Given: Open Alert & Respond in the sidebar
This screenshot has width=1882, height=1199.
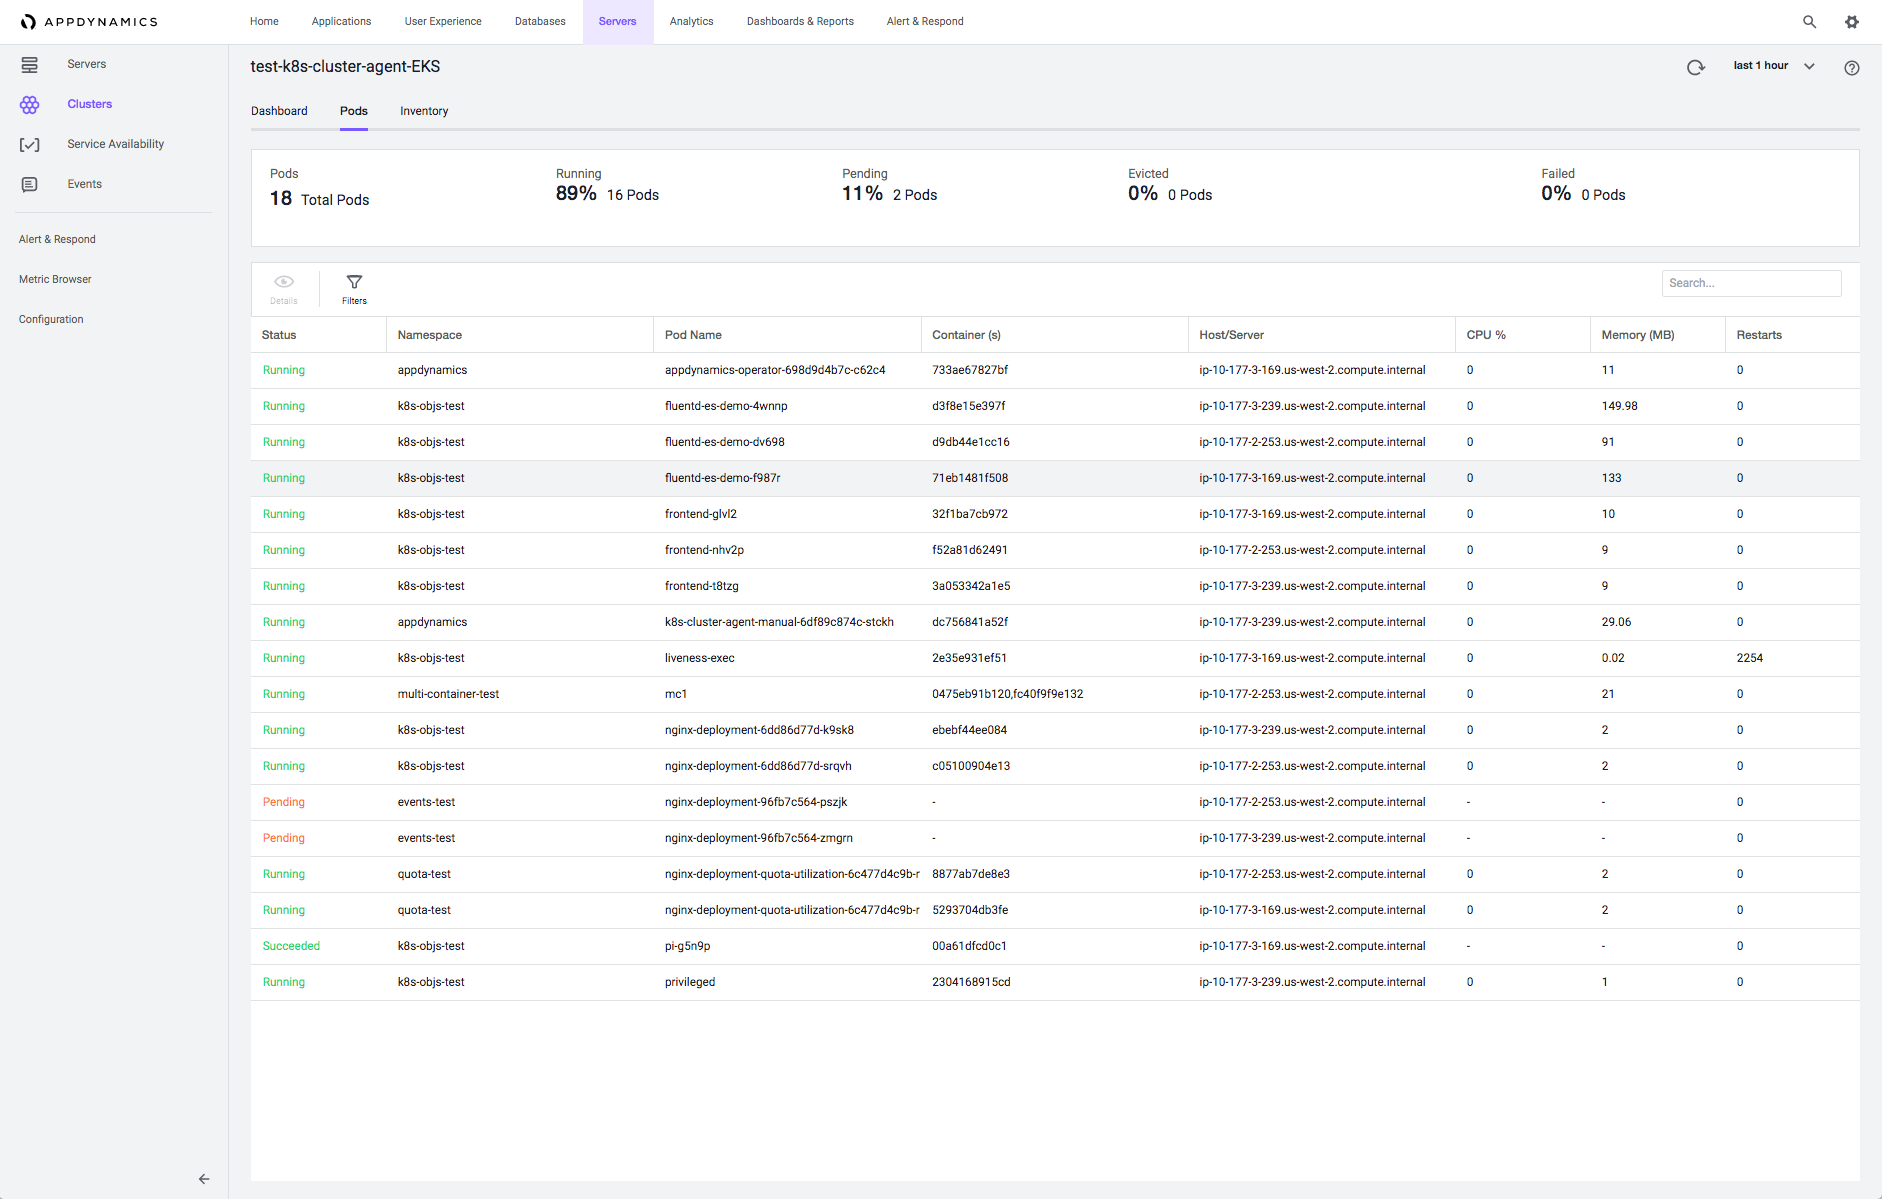Looking at the screenshot, I should 57,239.
